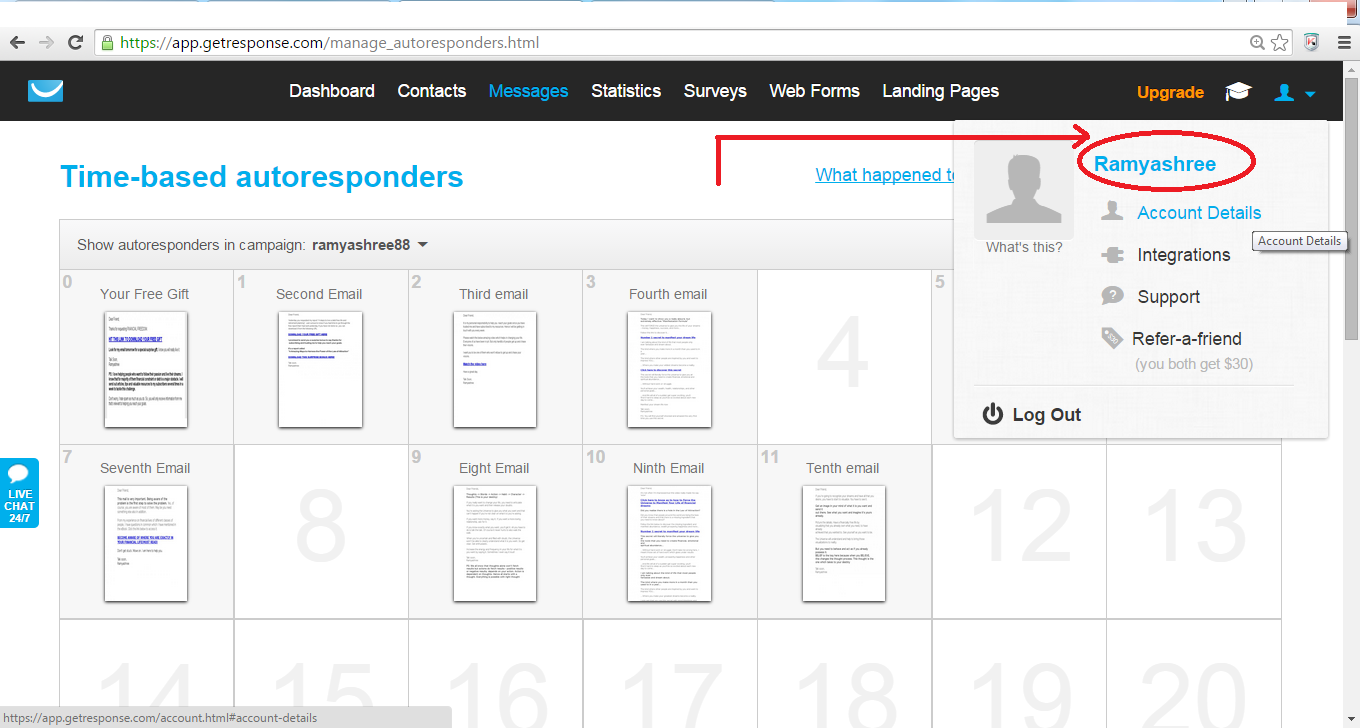Click browser forward arrow

point(46,42)
